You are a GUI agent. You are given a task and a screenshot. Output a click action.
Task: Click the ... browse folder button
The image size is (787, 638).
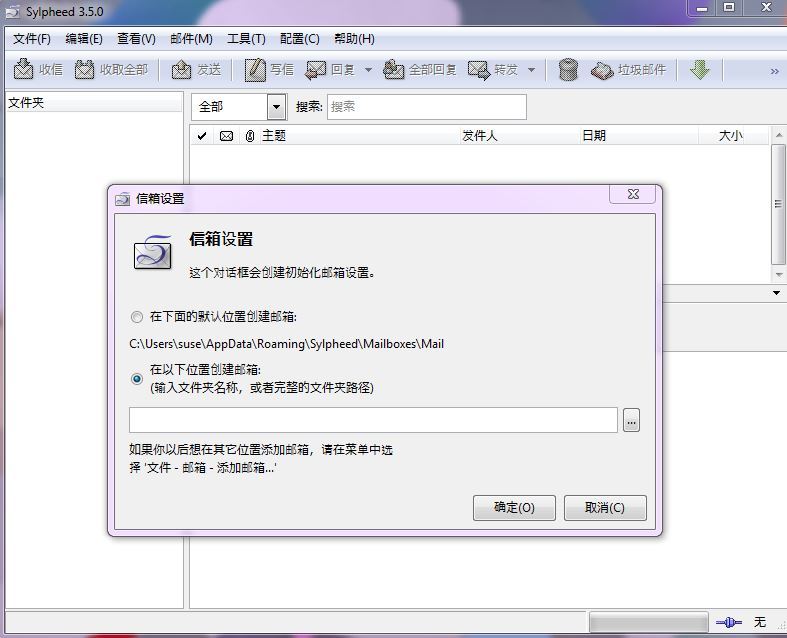[631, 420]
